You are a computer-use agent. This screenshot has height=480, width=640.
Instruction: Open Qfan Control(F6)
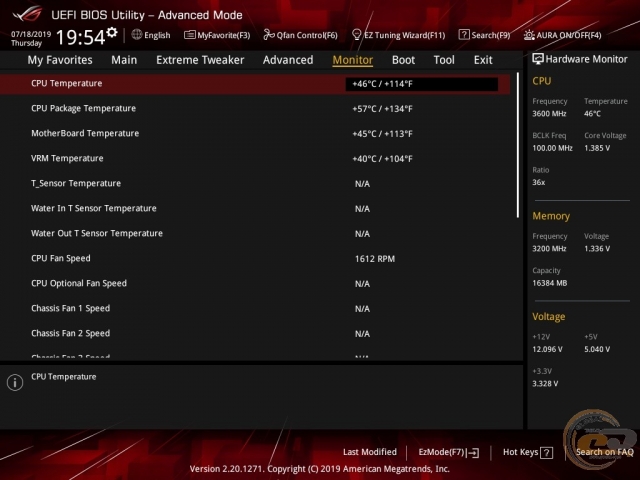click(300, 35)
